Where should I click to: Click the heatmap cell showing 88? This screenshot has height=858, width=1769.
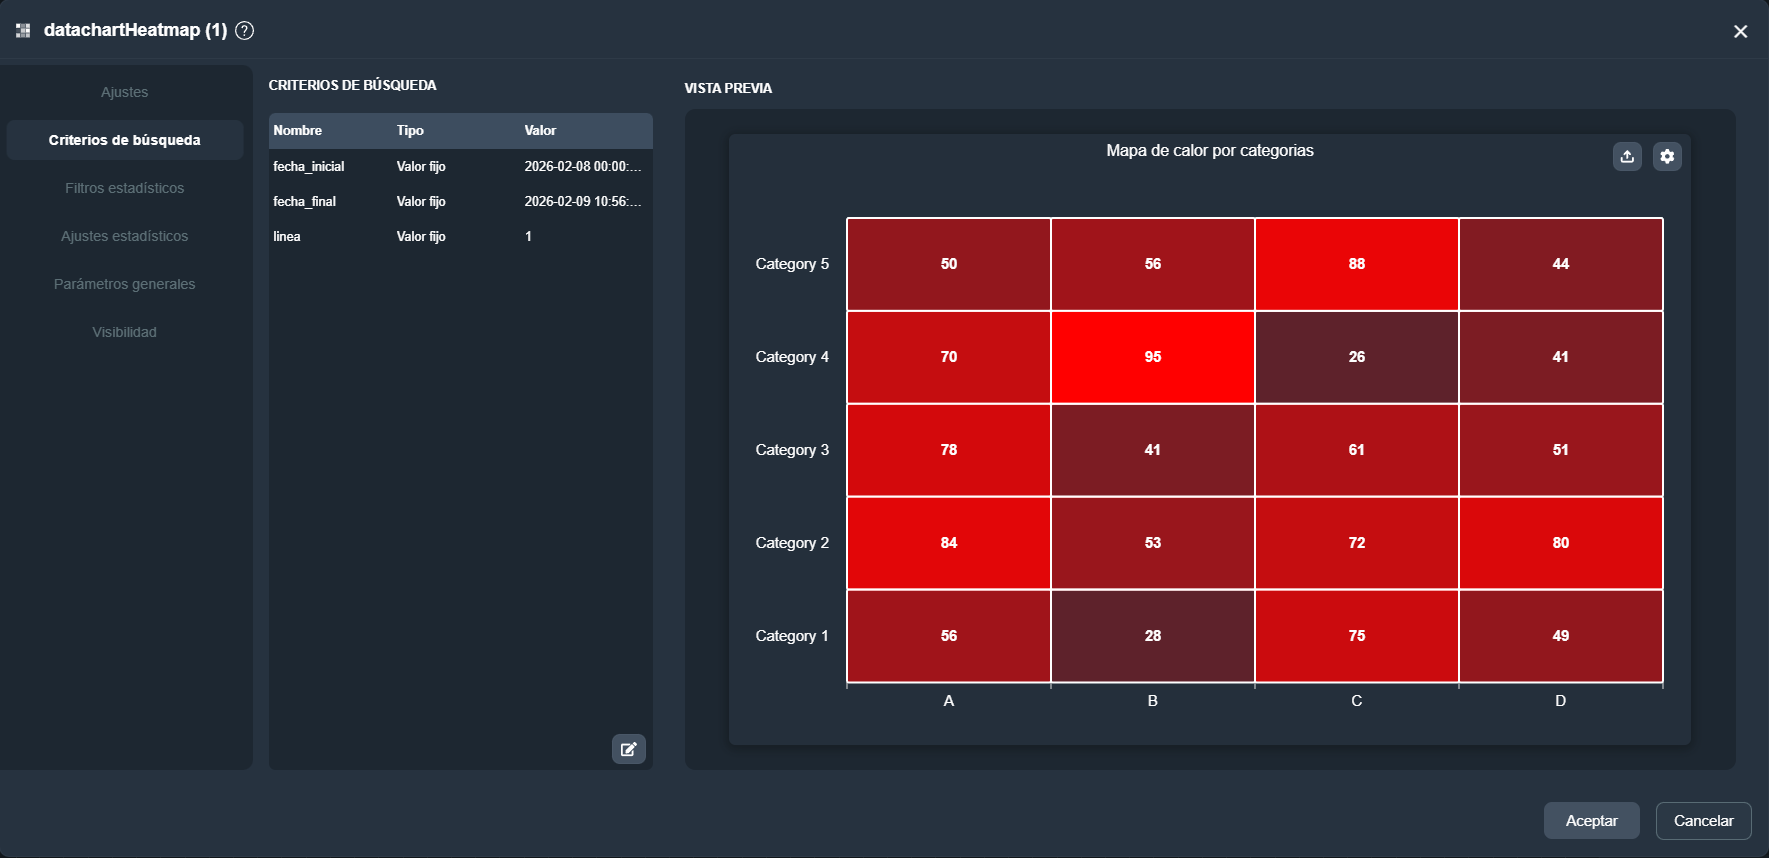(1356, 264)
